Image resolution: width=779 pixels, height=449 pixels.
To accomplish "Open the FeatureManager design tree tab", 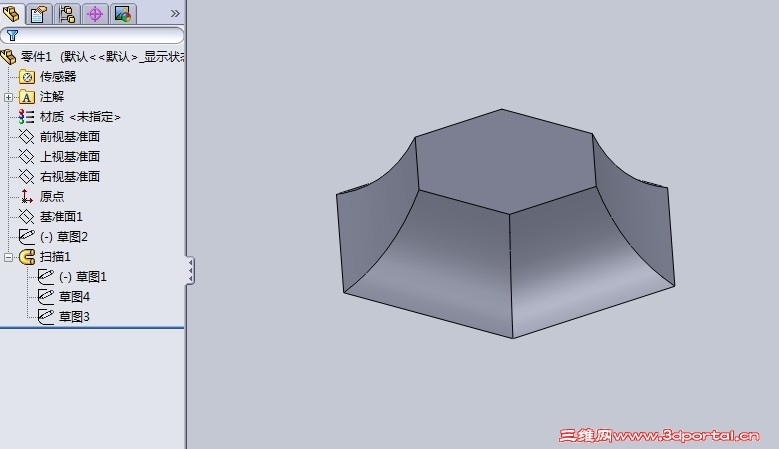I will (x=12, y=13).
